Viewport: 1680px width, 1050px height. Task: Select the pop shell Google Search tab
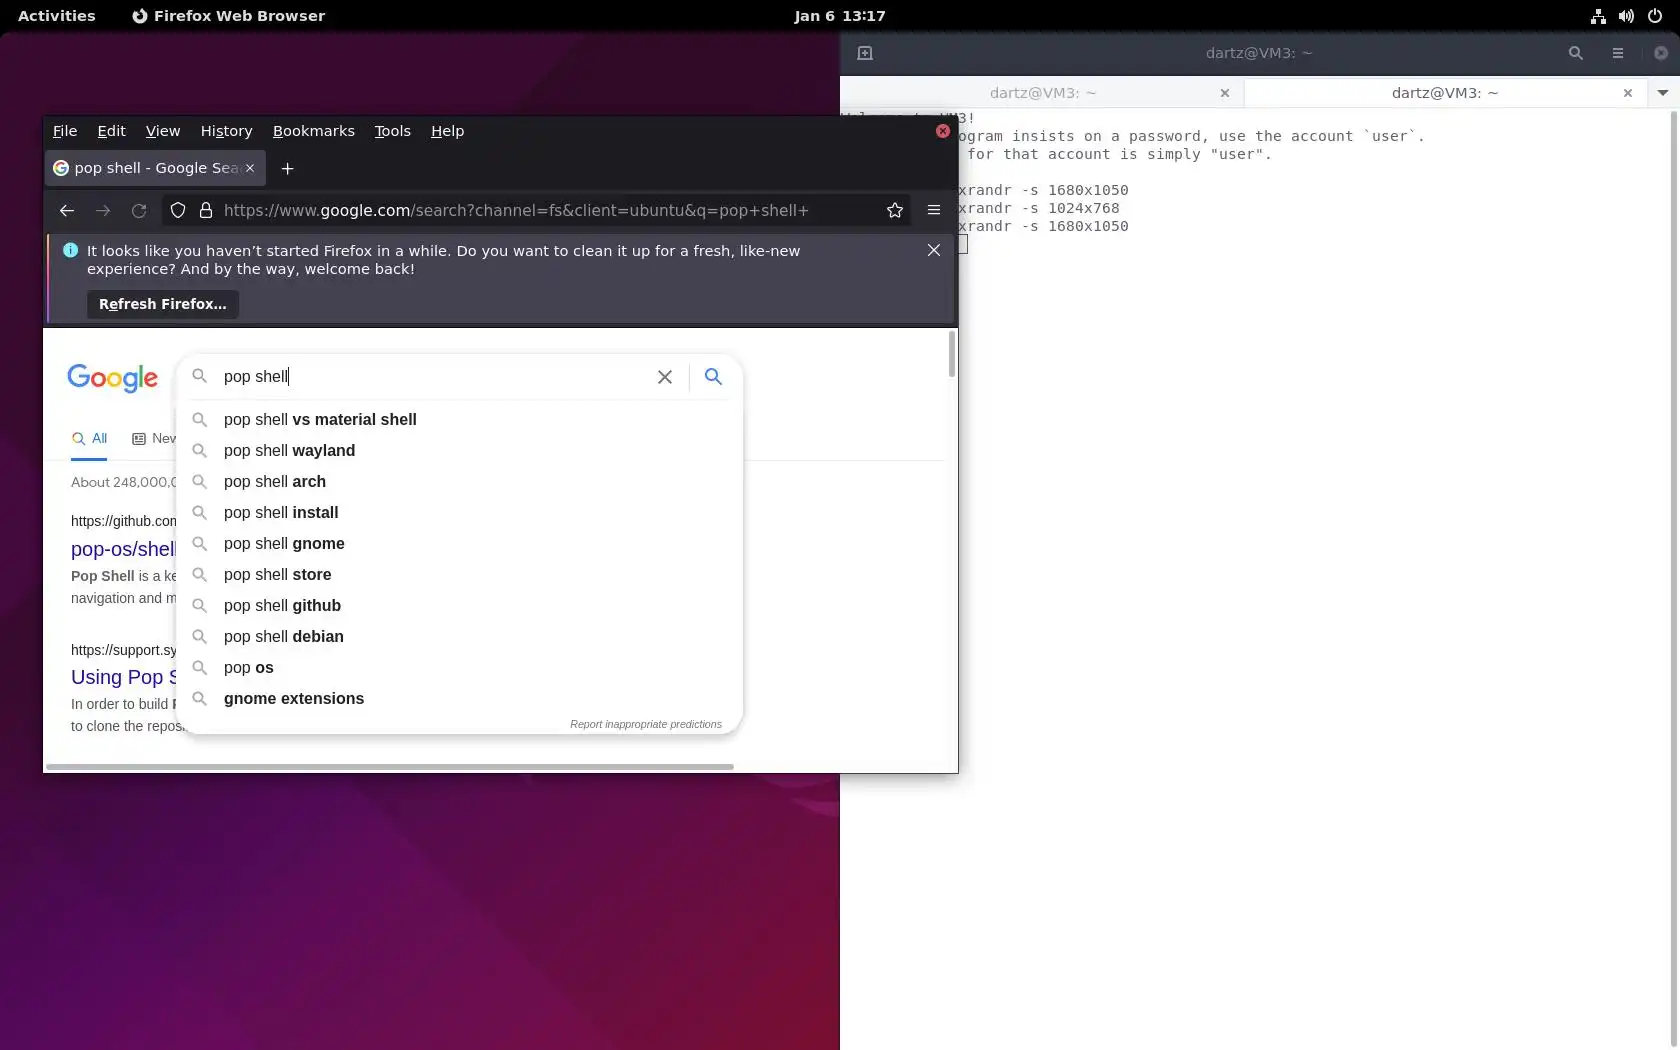click(155, 168)
